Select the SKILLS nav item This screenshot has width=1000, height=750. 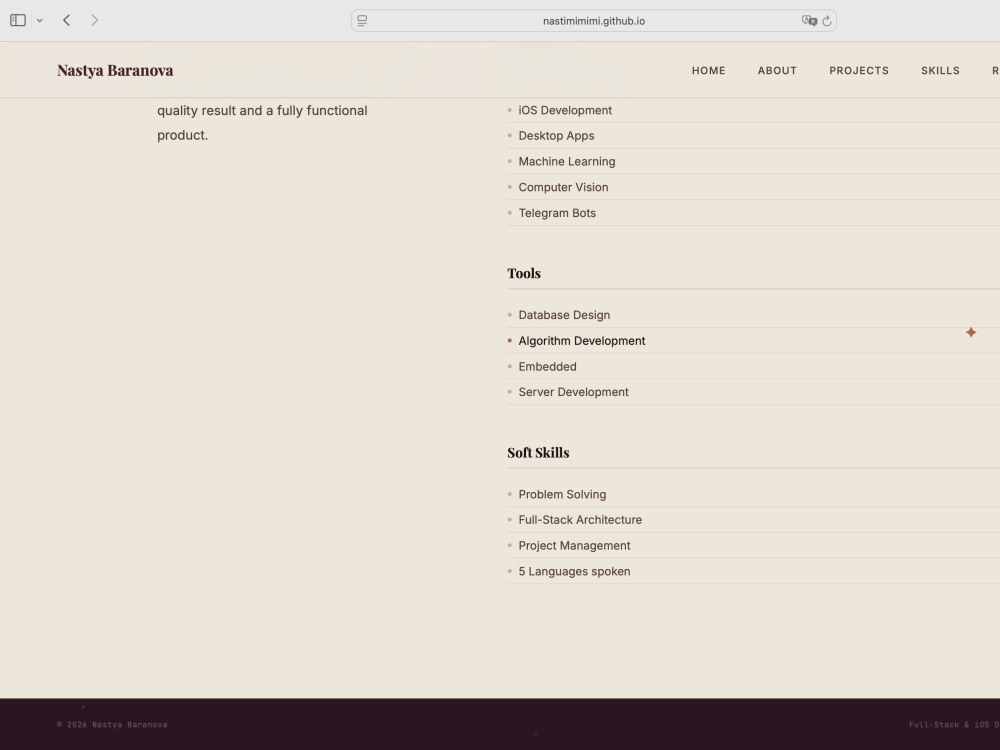pyautogui.click(x=940, y=71)
